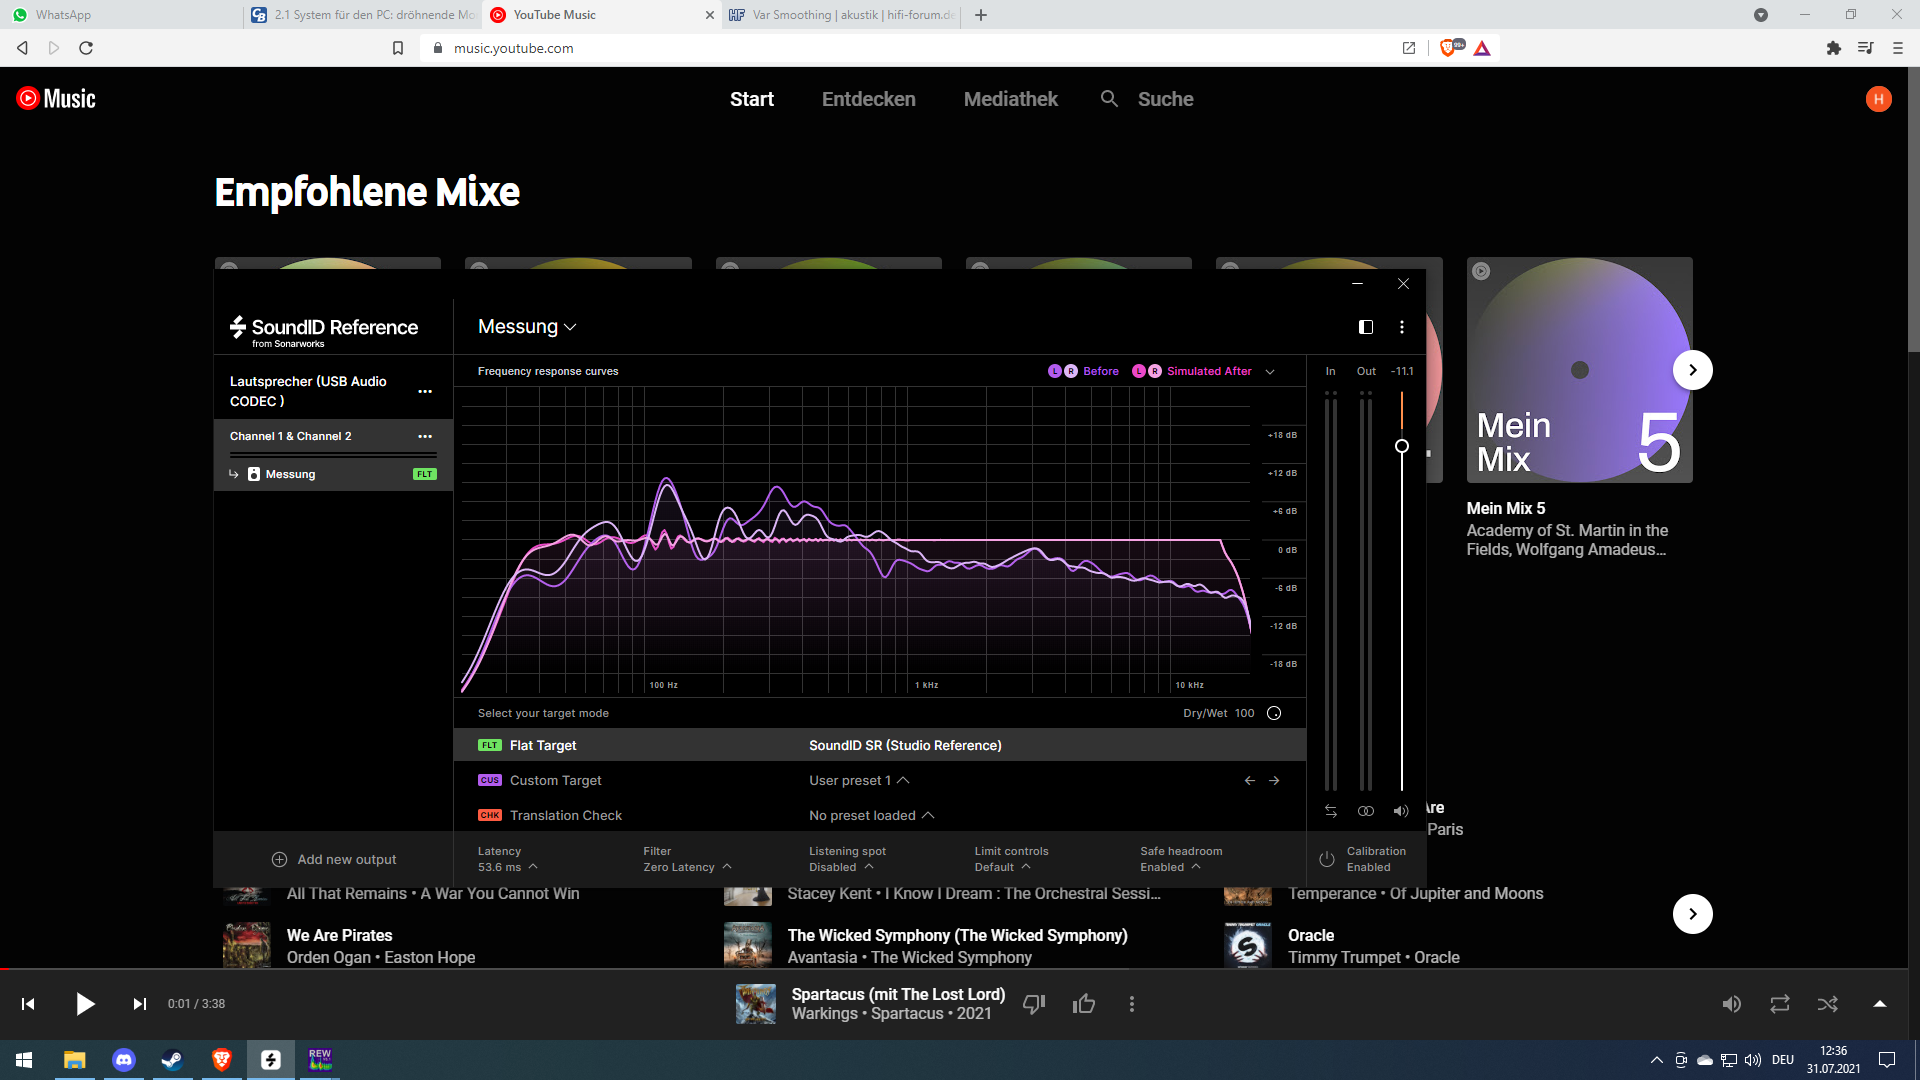Viewport: 1920px width, 1080px height.
Task: Open Channel 1 & Channel 2 options
Action: 425,436
